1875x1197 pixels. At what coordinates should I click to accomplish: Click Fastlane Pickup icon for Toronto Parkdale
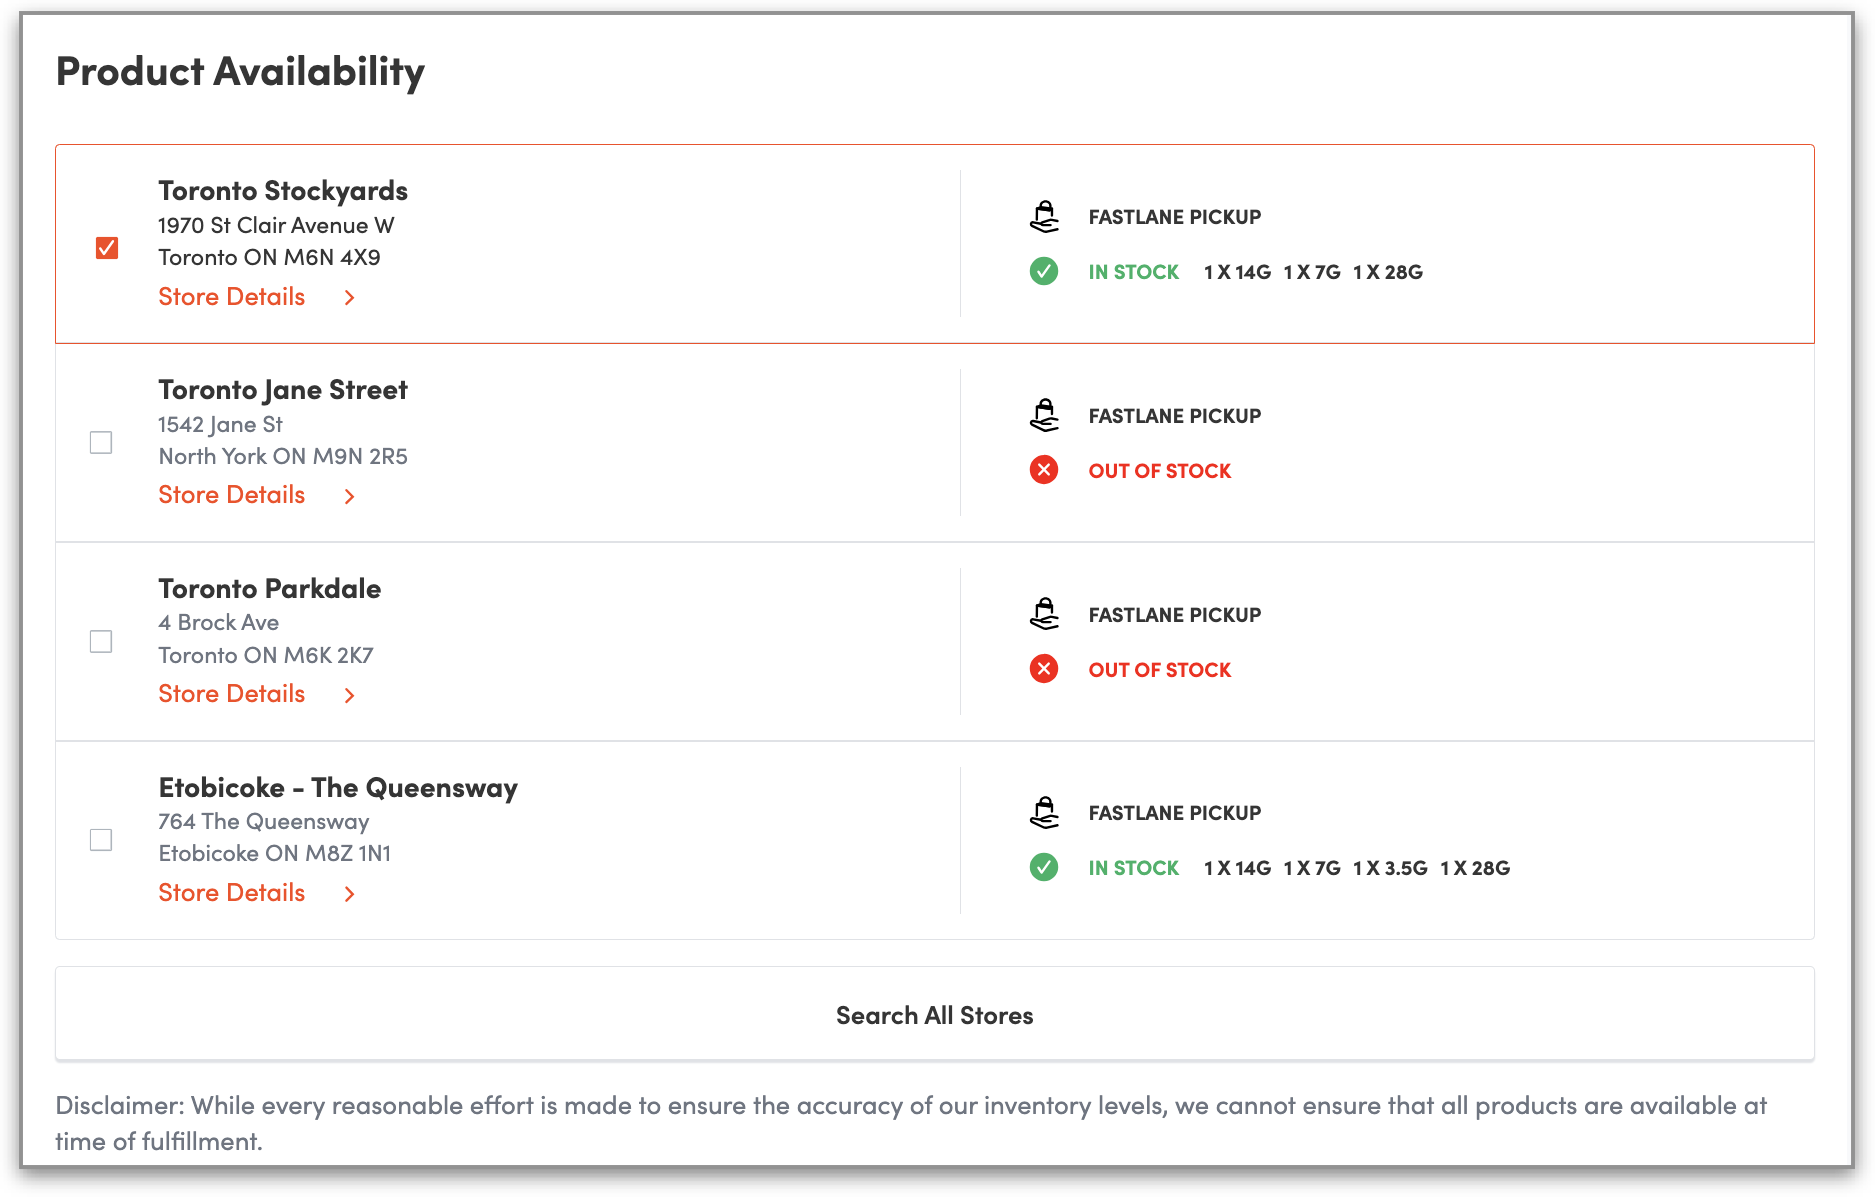pyautogui.click(x=1044, y=614)
